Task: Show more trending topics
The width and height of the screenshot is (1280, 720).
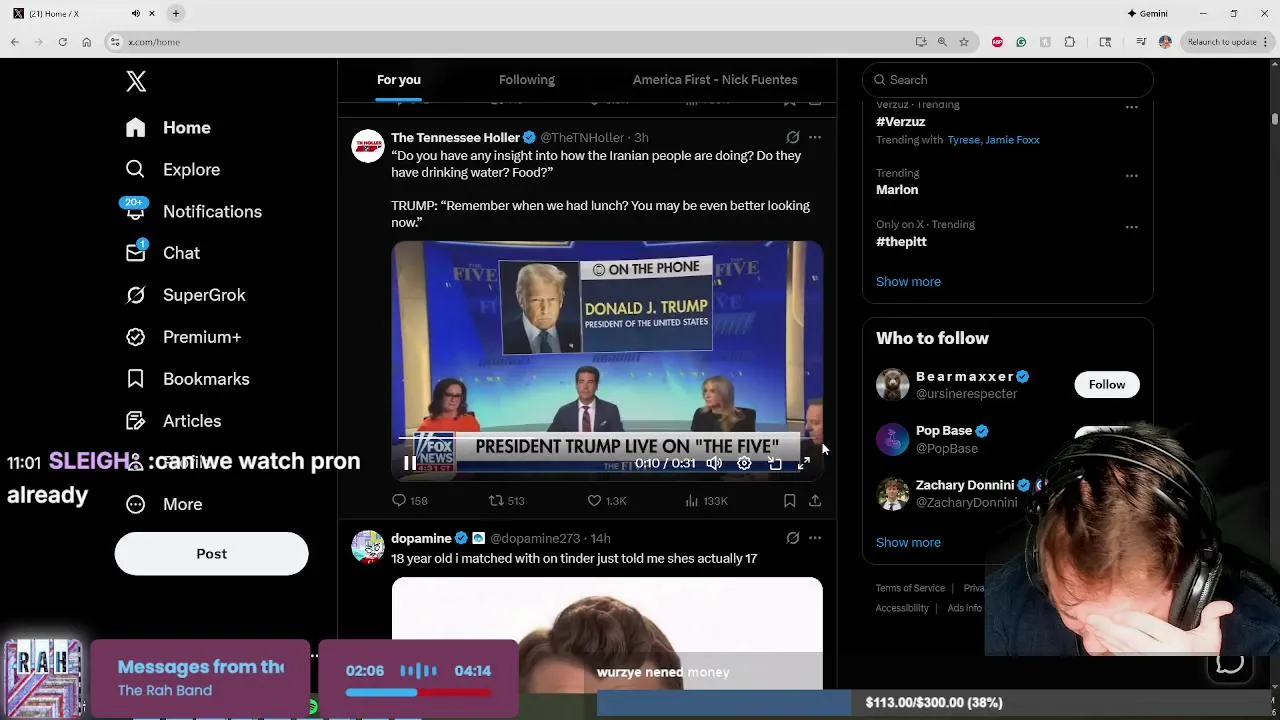Action: (x=908, y=282)
